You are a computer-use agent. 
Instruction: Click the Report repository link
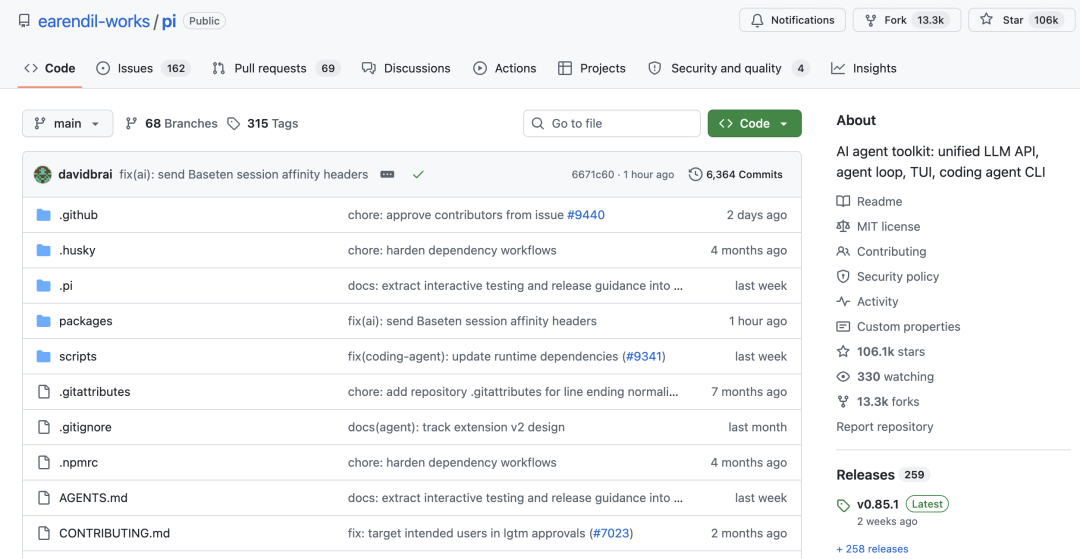[884, 427]
